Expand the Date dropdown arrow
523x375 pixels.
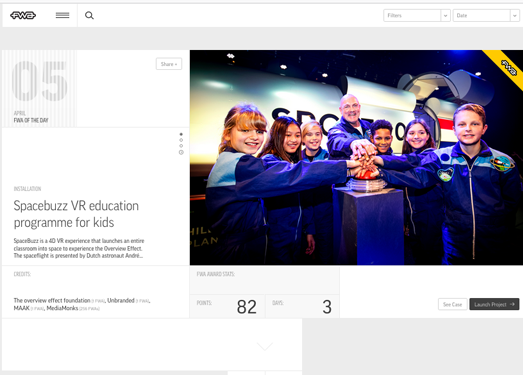pos(515,16)
